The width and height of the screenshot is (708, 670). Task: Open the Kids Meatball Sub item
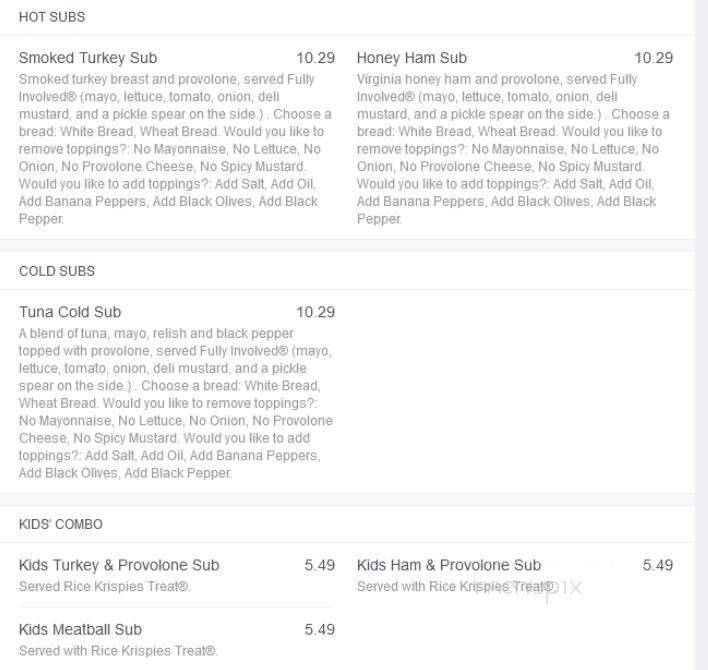(x=80, y=630)
